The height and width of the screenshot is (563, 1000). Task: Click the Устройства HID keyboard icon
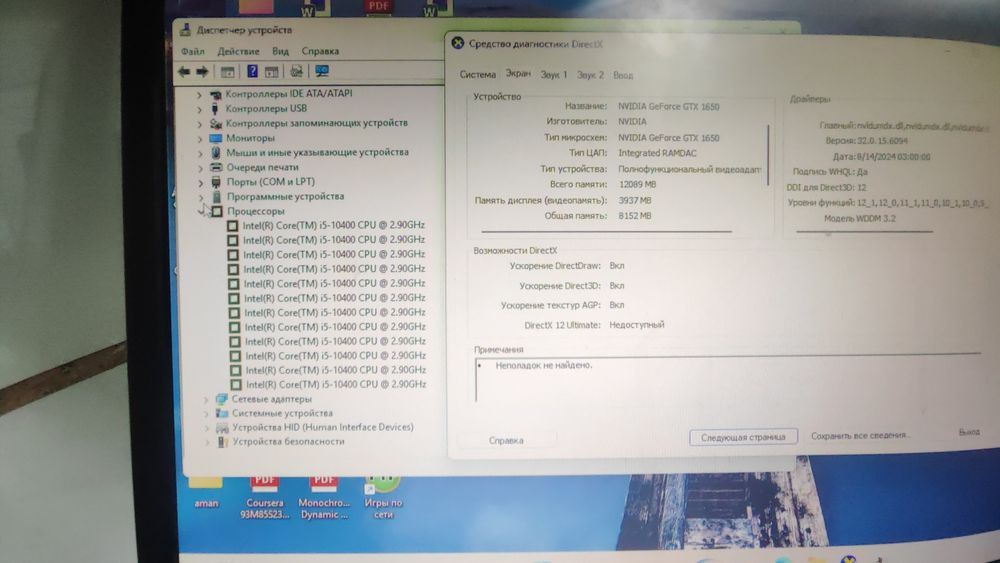coord(222,428)
